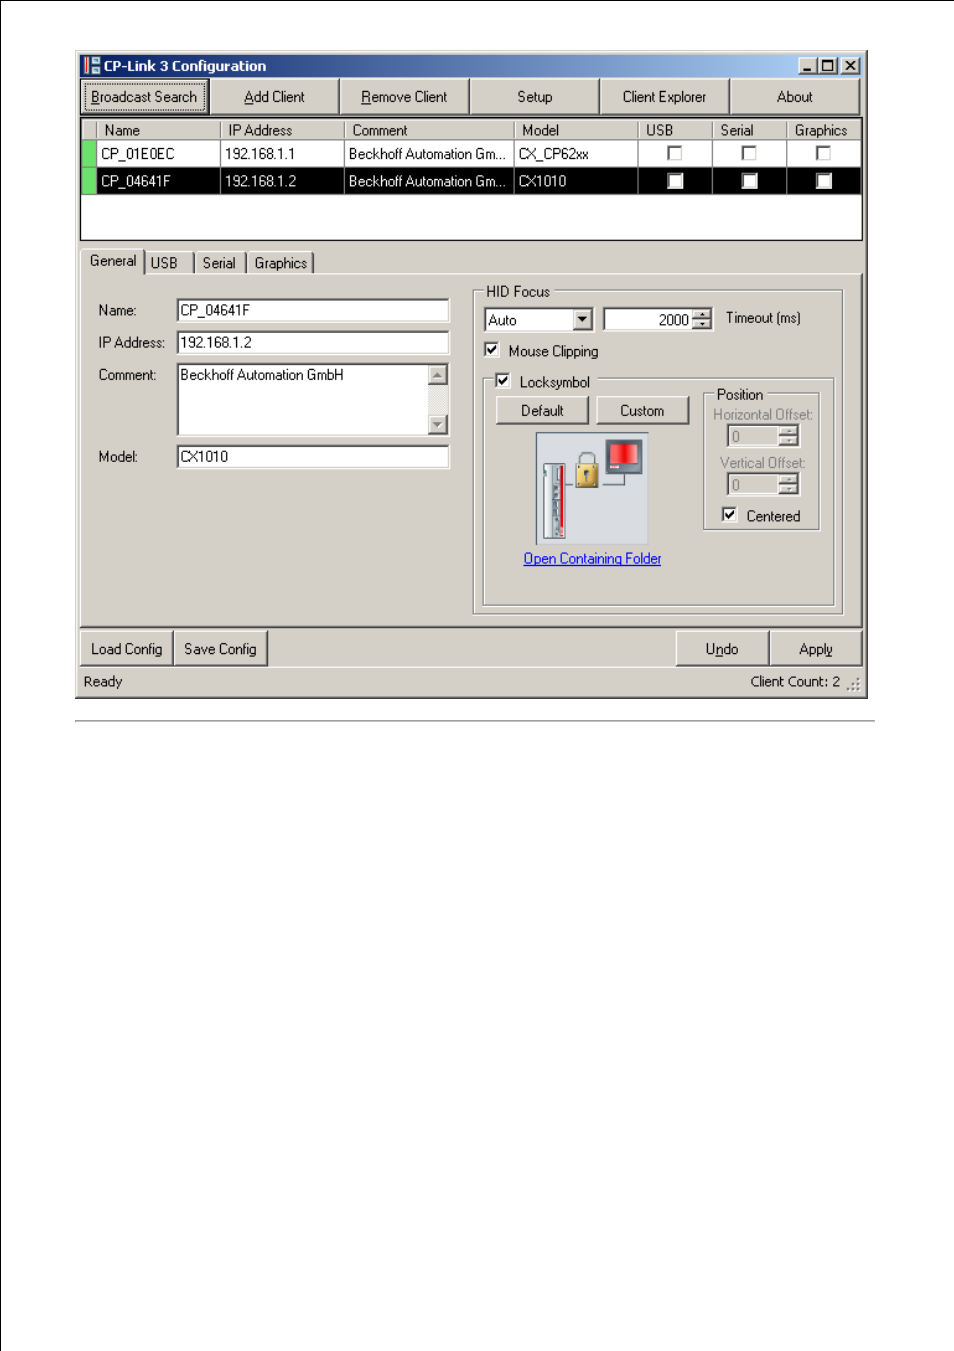Click the USB column header
954x1351 pixels.
(x=675, y=130)
